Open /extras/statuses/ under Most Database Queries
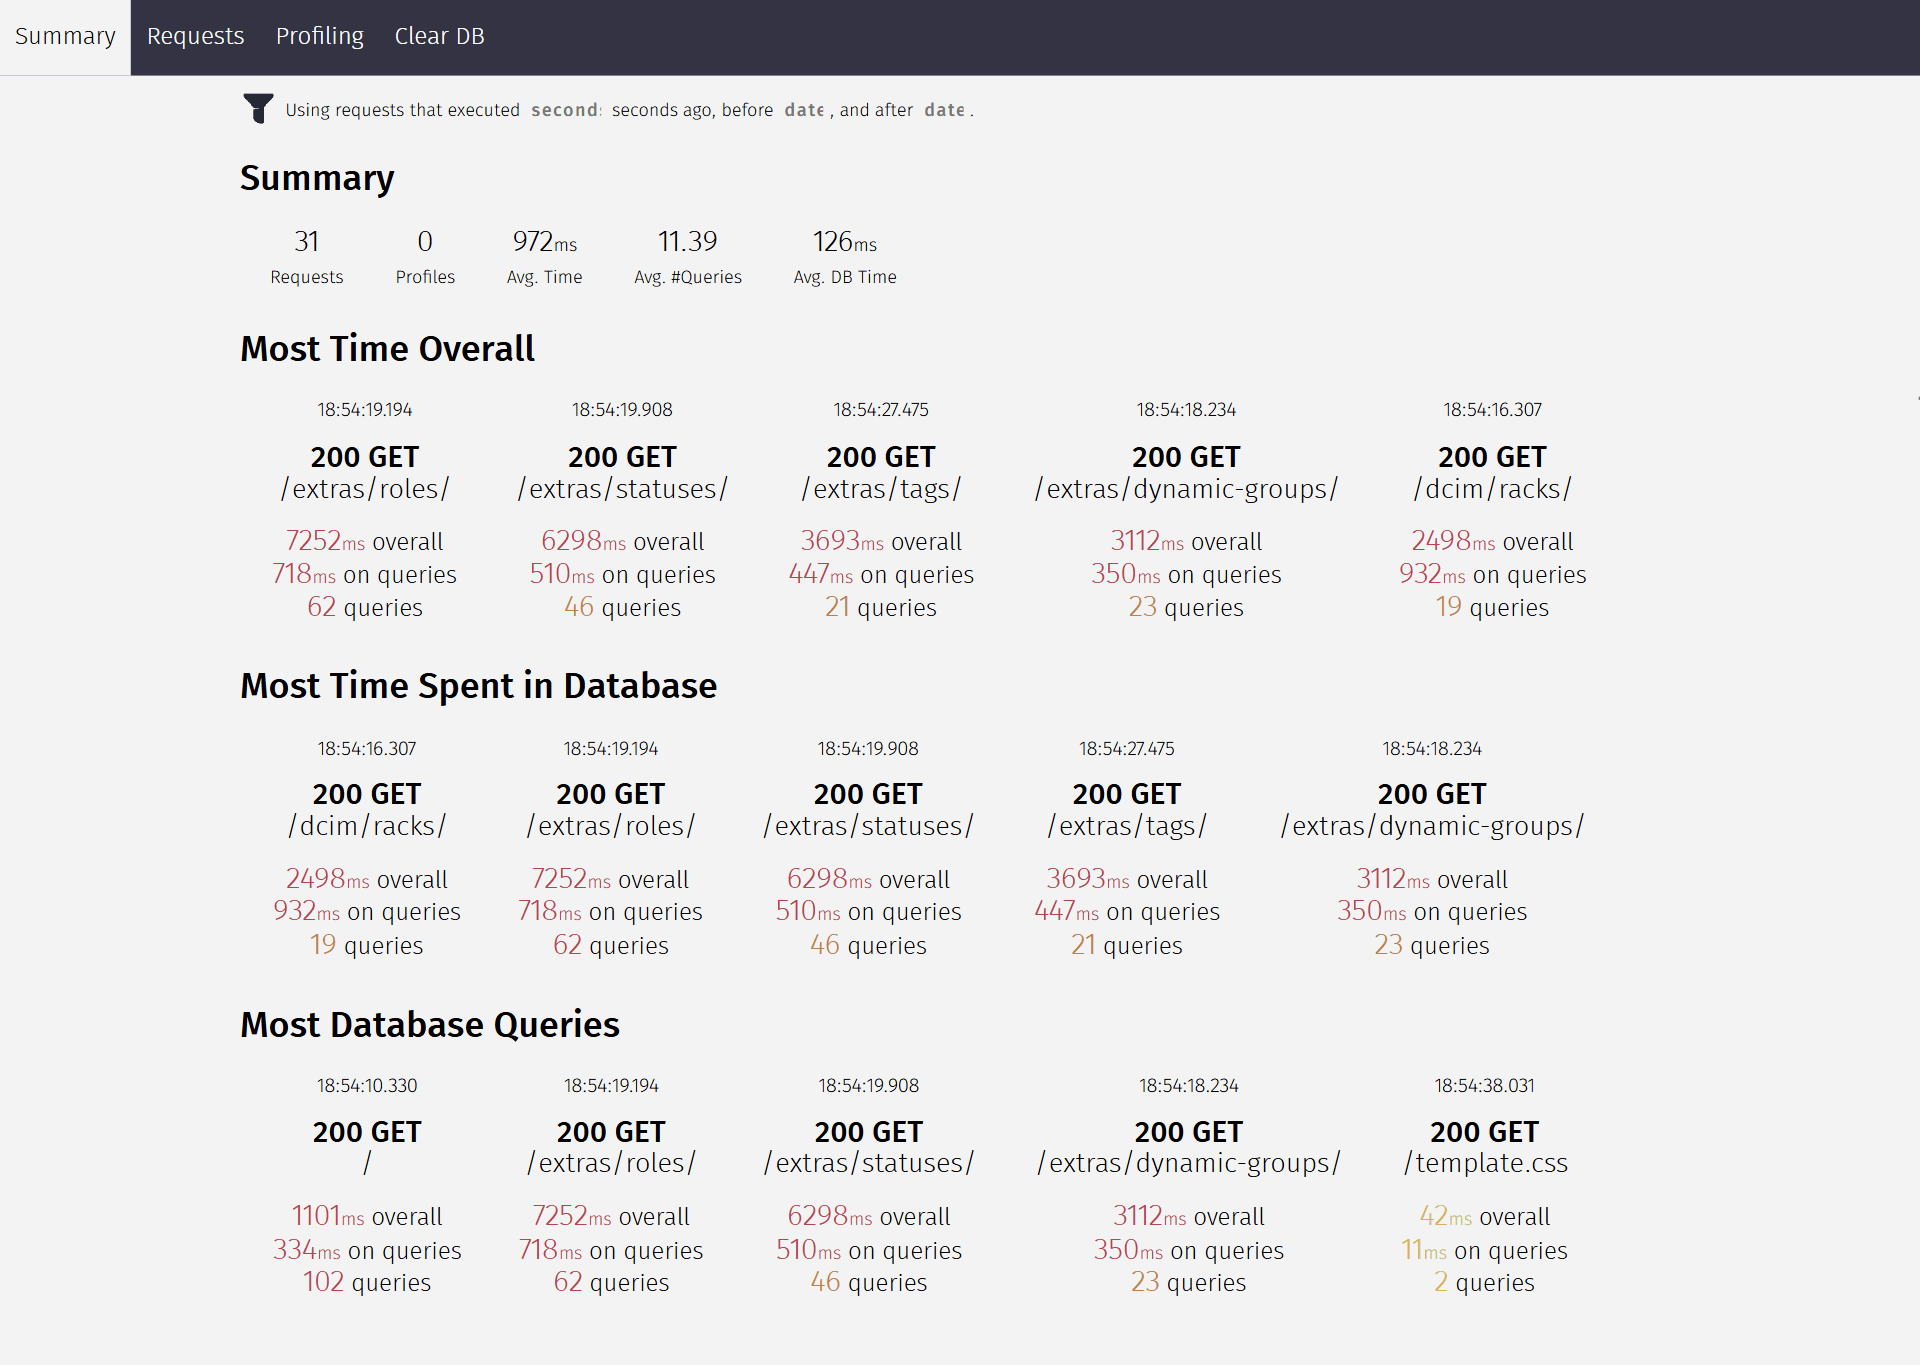Image resolution: width=1920 pixels, height=1365 pixels. (x=868, y=1162)
